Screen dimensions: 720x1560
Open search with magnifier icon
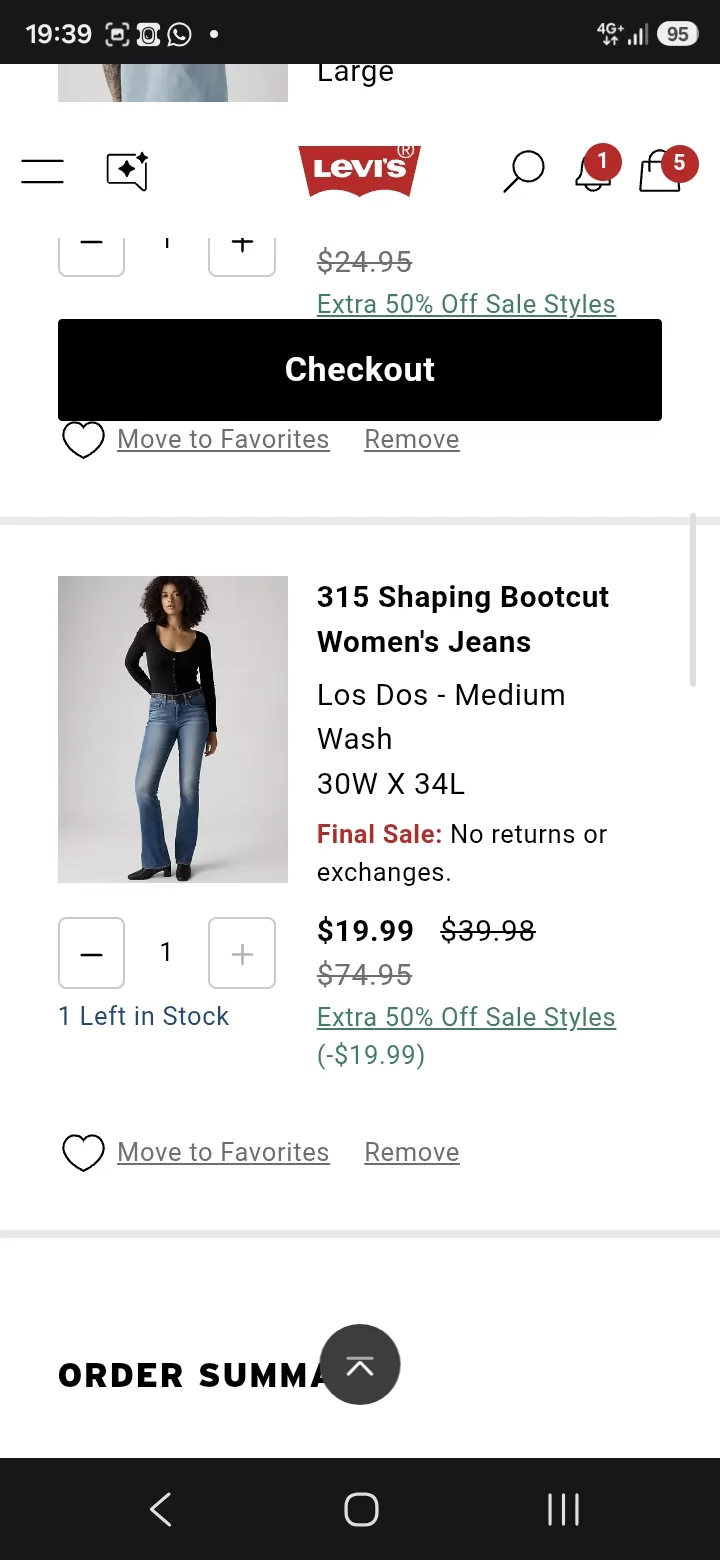(523, 171)
